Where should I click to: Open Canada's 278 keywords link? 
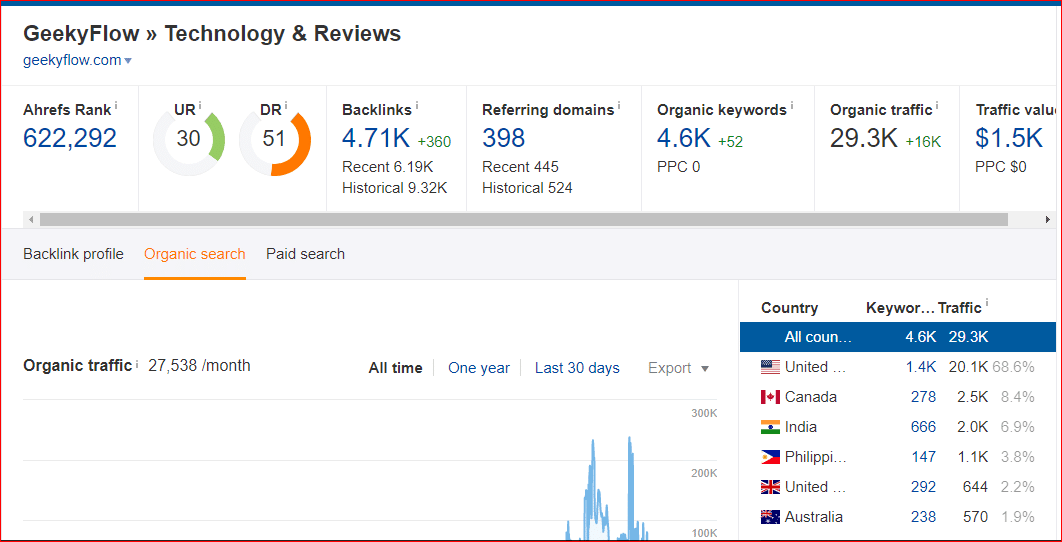tap(923, 397)
